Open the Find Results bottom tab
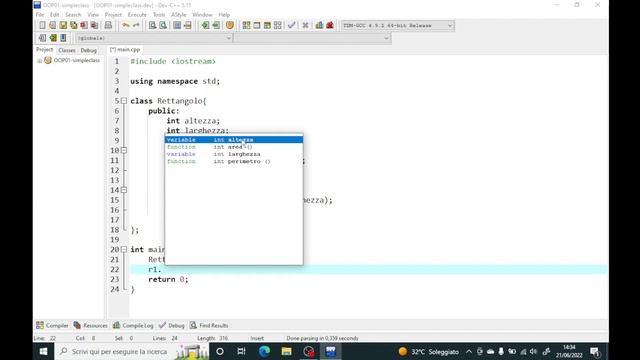The image size is (640, 360). (x=209, y=325)
